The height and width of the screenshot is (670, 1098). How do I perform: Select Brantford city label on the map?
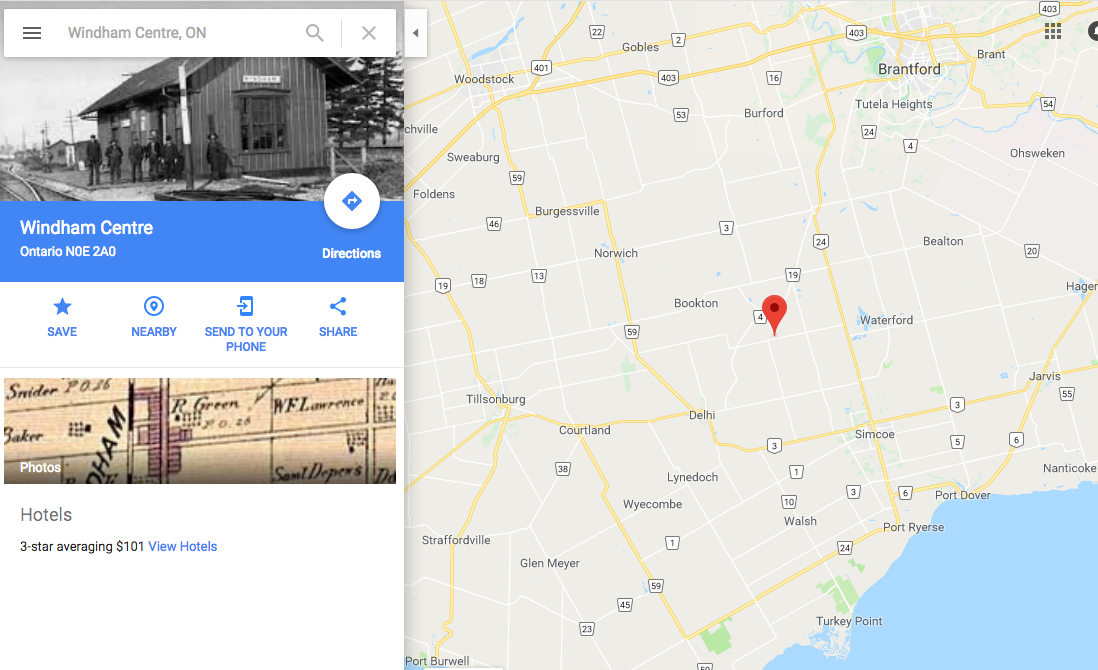909,69
